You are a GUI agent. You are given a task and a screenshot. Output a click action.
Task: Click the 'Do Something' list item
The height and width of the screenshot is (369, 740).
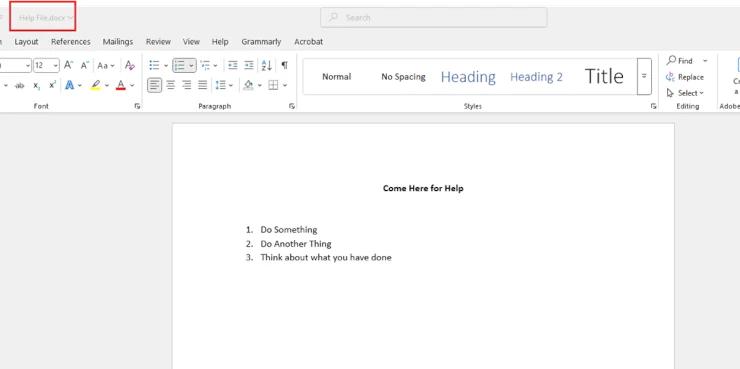[x=289, y=230]
